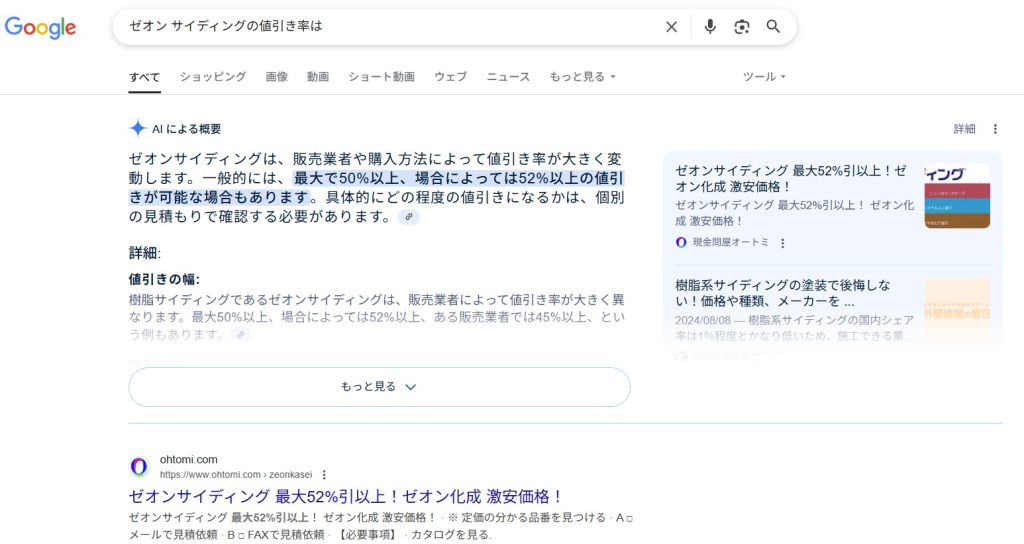
Task: Open the ニュース tab
Action: [508, 76]
